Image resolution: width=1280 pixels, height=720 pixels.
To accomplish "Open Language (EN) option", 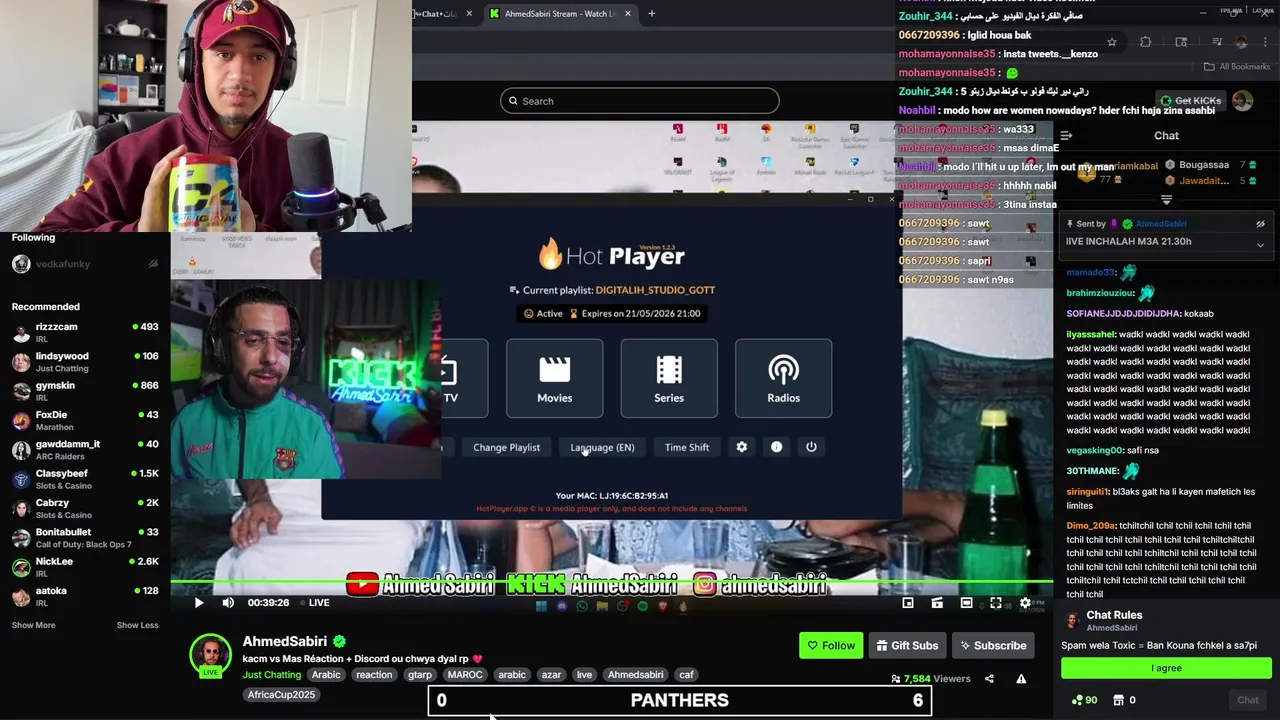I will 602,447.
